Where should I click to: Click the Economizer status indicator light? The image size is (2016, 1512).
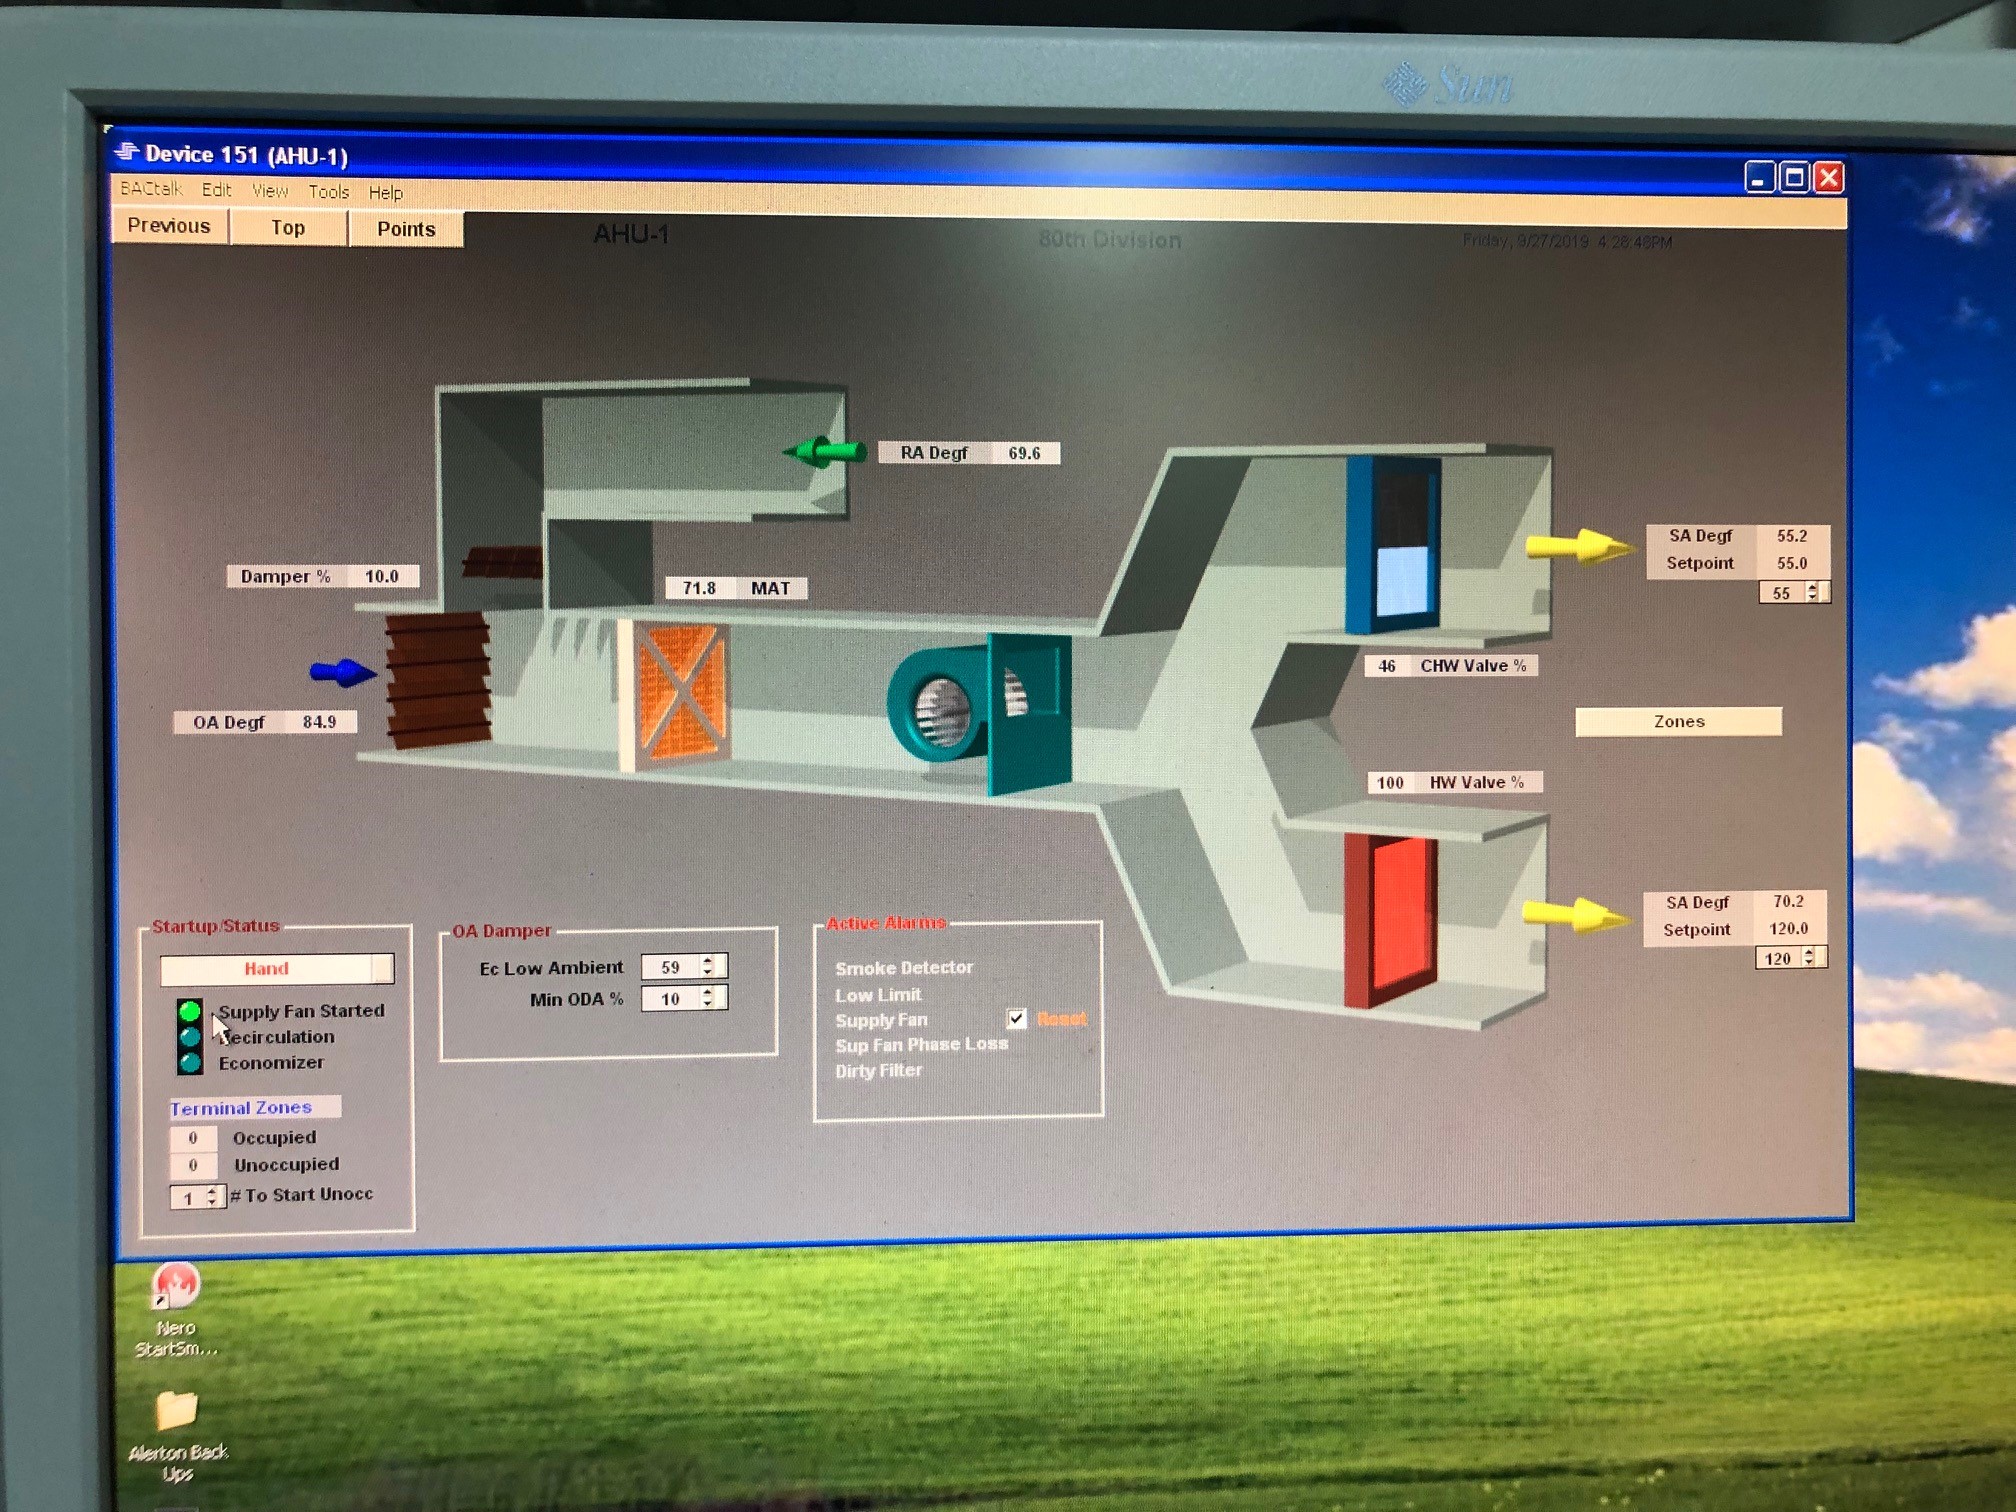[x=189, y=1063]
